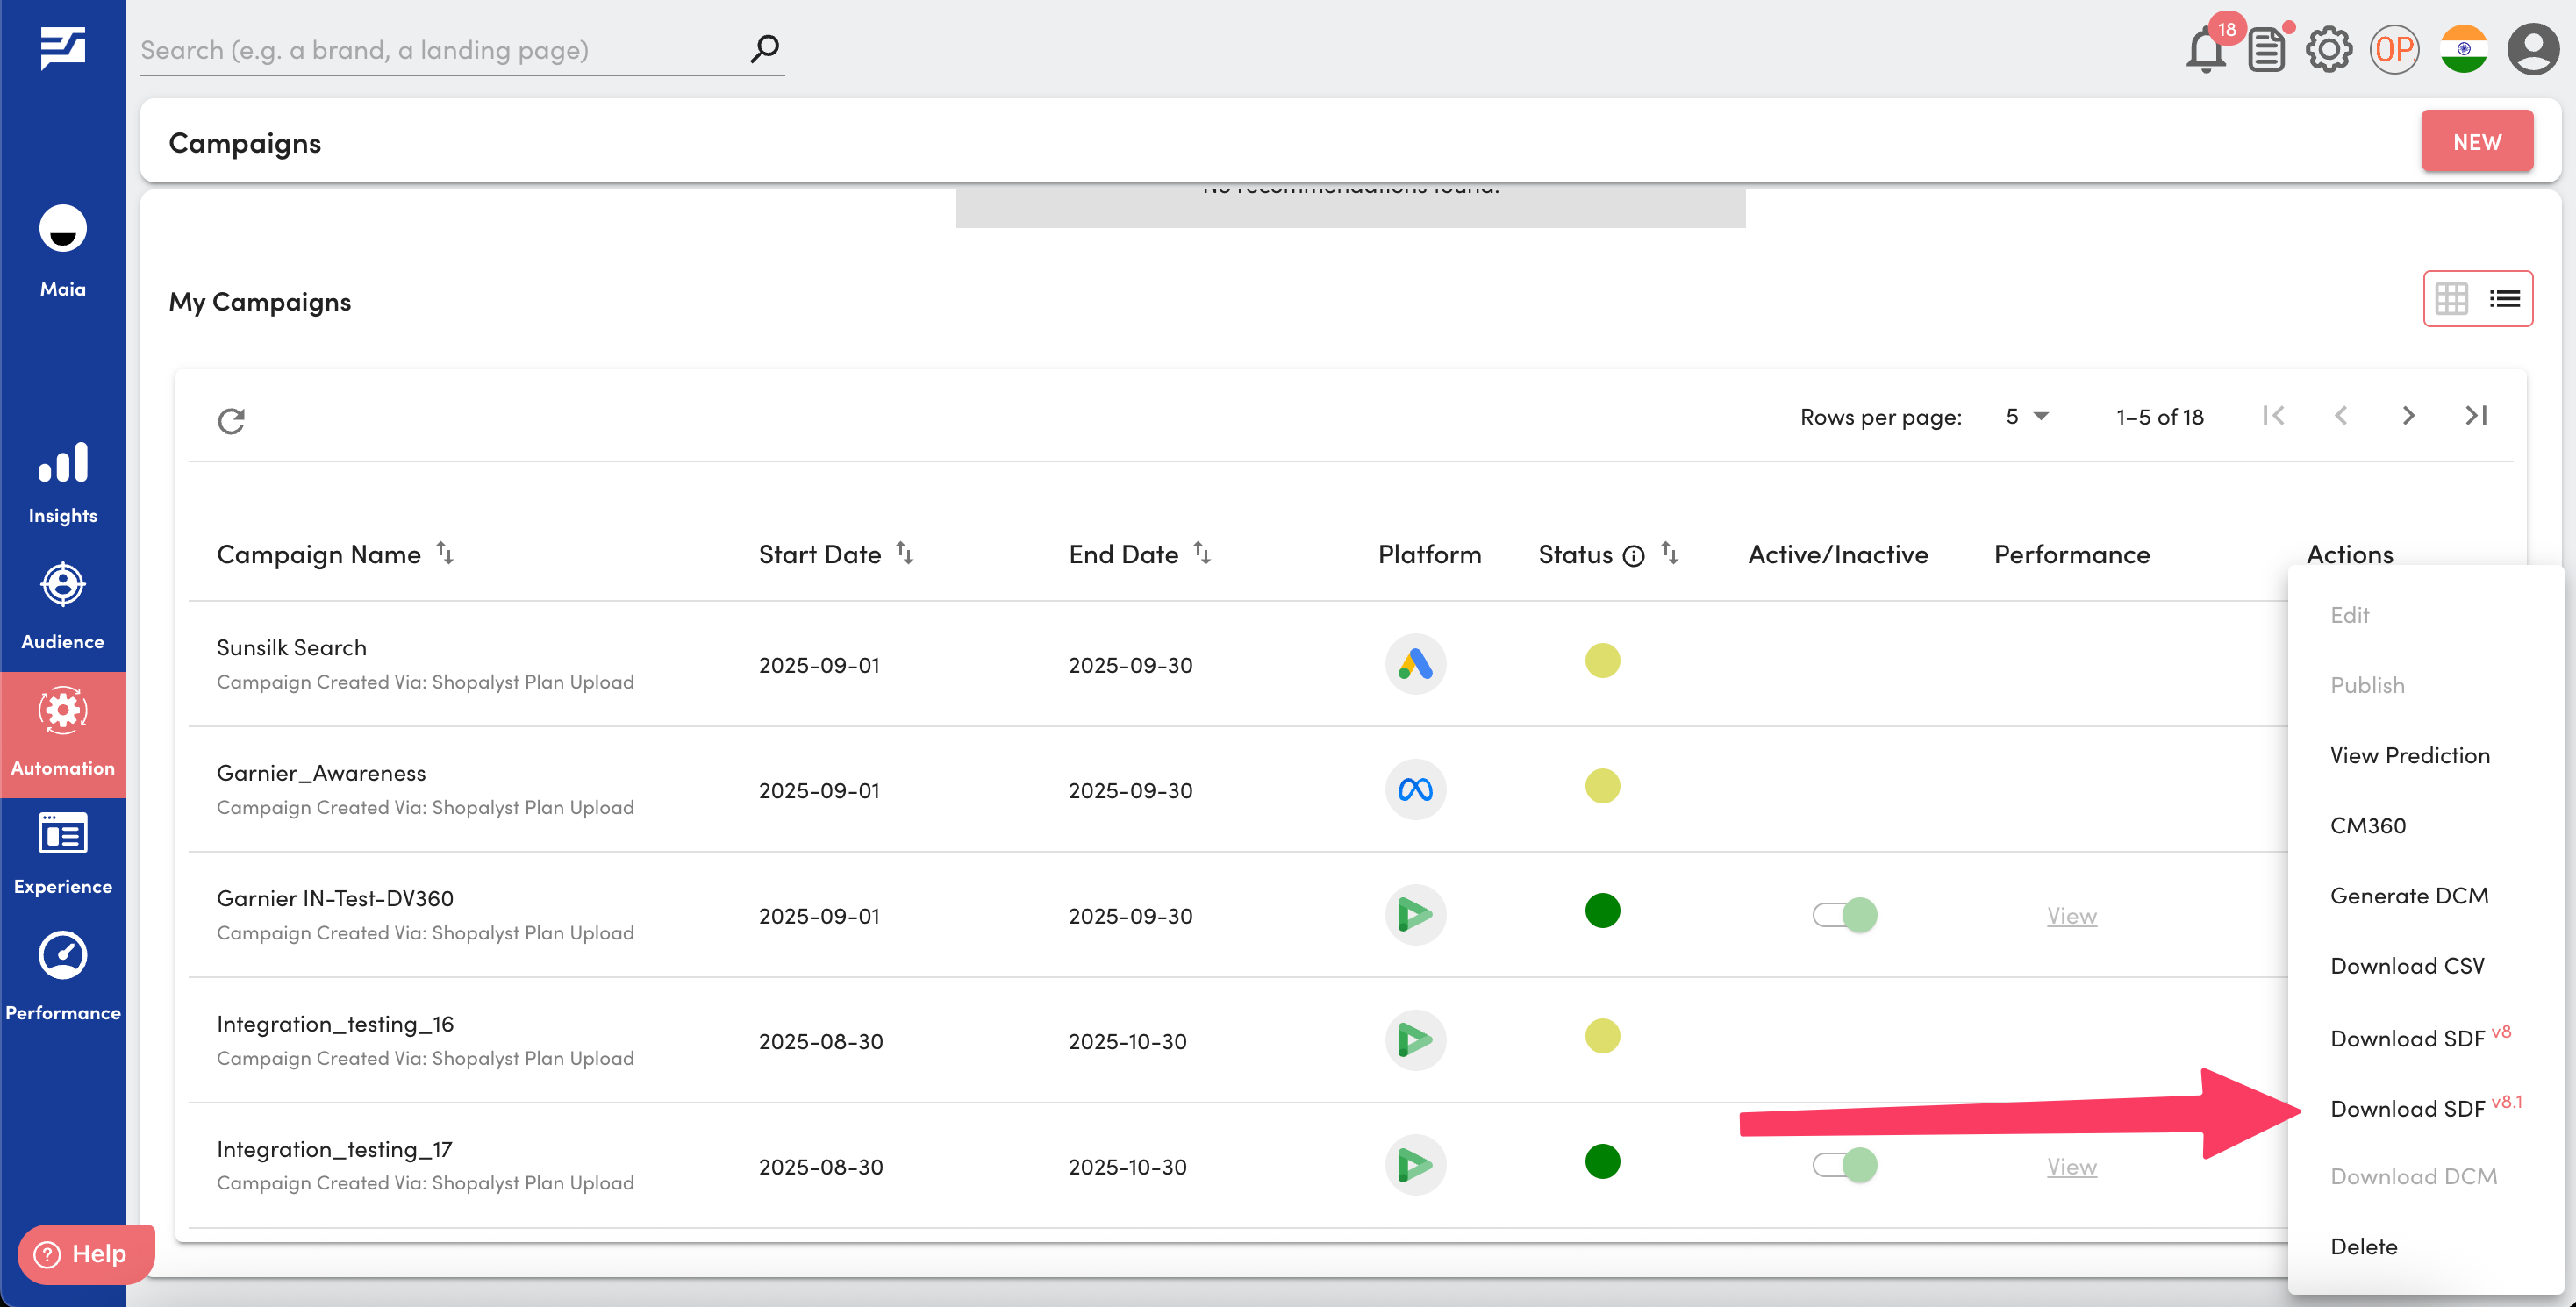Go to next page of campaigns
The width and height of the screenshot is (2576, 1307).
tap(2408, 416)
